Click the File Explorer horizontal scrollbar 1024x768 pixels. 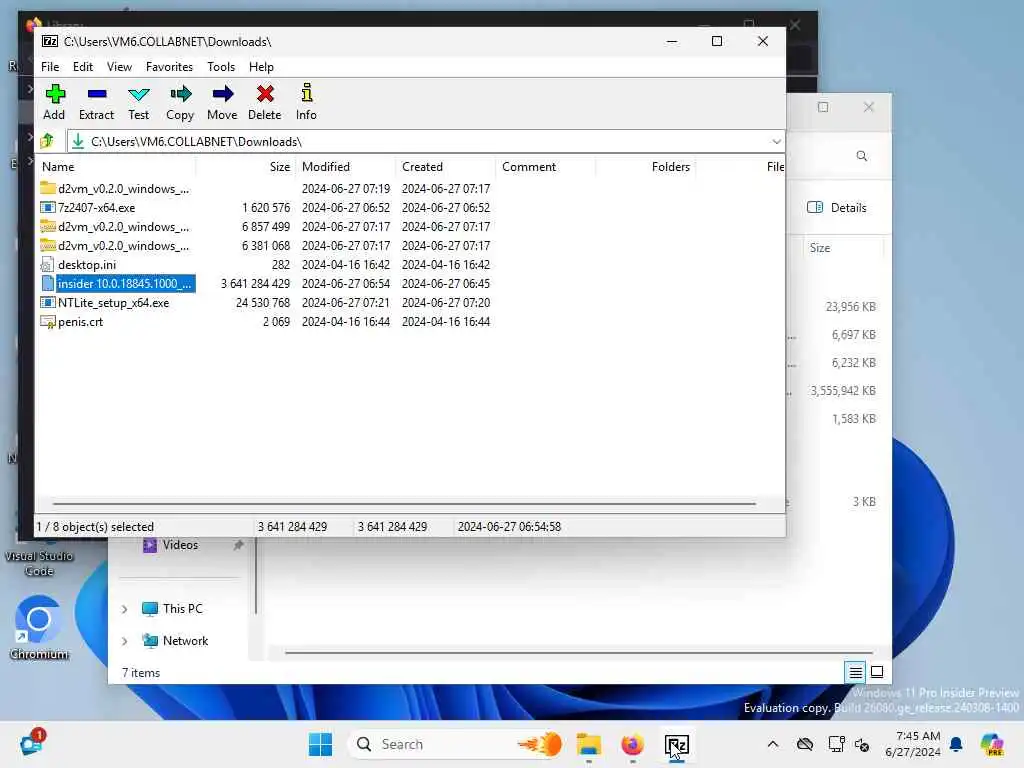(579, 652)
